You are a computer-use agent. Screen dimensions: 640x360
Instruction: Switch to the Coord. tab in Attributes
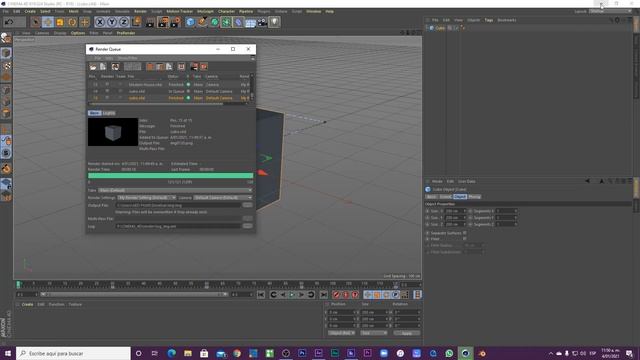tap(445, 197)
